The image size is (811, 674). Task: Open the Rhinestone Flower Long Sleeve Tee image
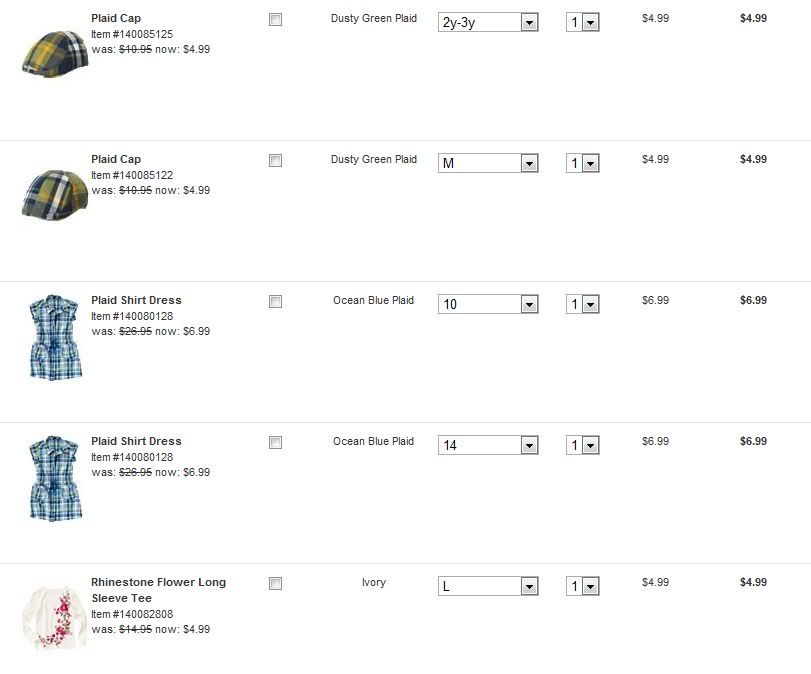[x=54, y=616]
